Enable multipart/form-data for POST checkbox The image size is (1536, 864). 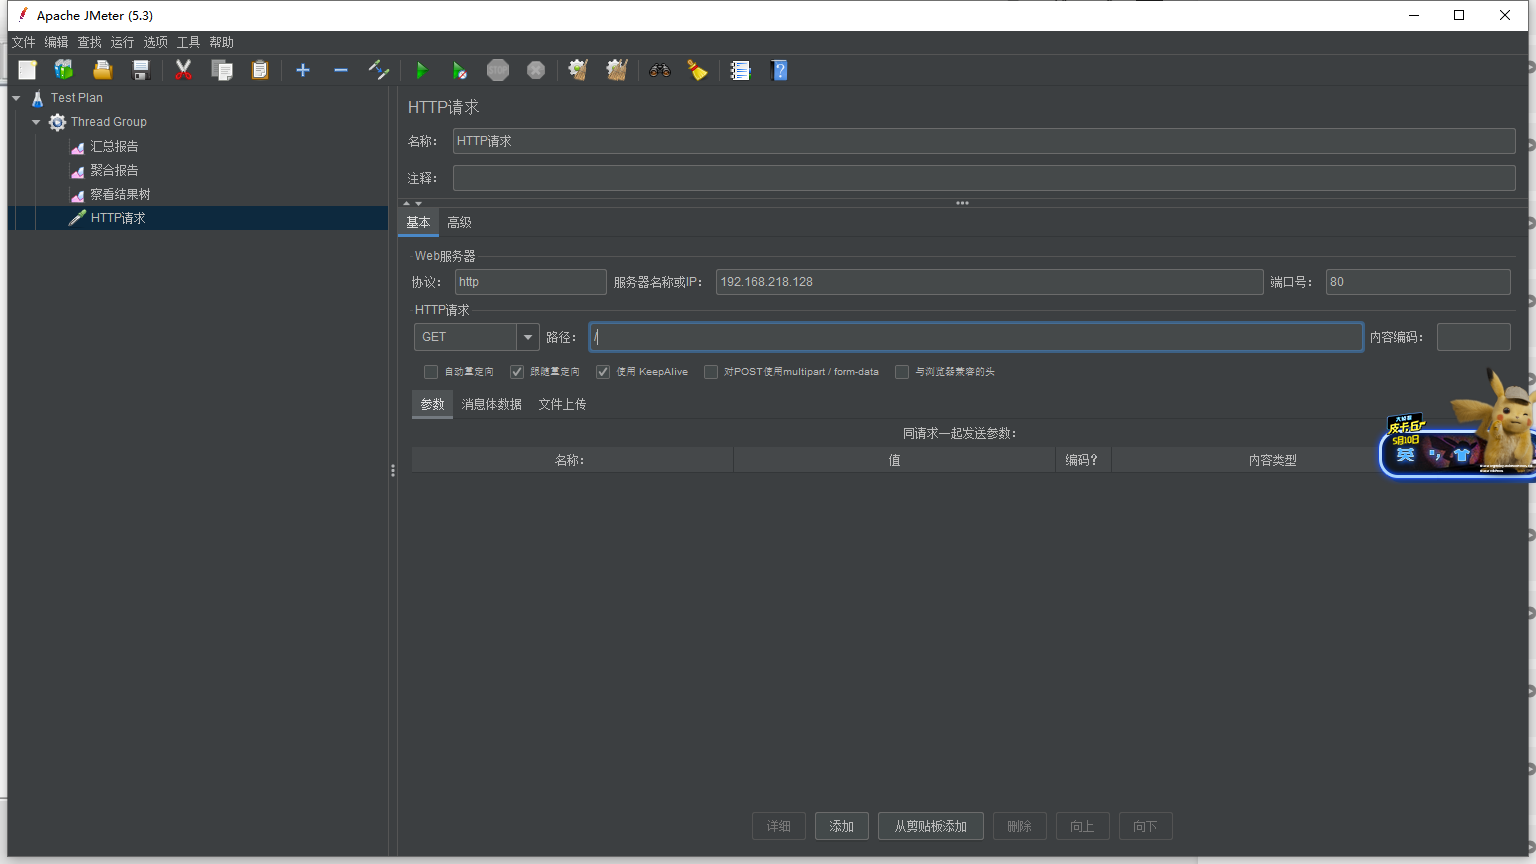[x=711, y=372]
